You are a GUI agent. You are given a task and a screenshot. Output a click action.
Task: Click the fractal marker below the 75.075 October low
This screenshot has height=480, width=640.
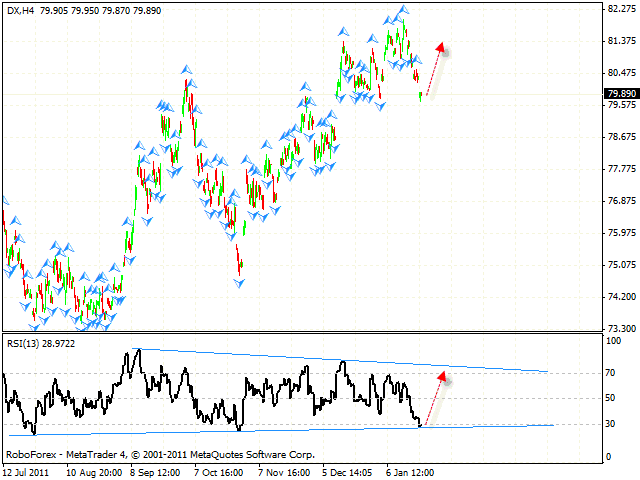click(239, 283)
